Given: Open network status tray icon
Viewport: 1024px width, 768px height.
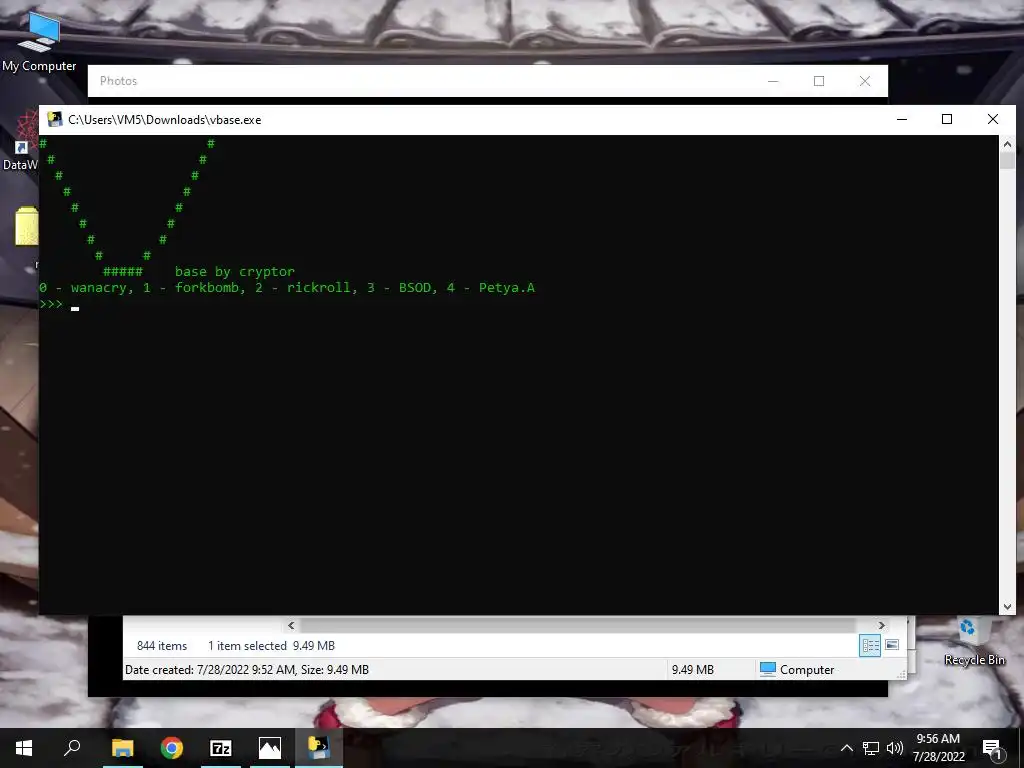Looking at the screenshot, I should click(871, 748).
